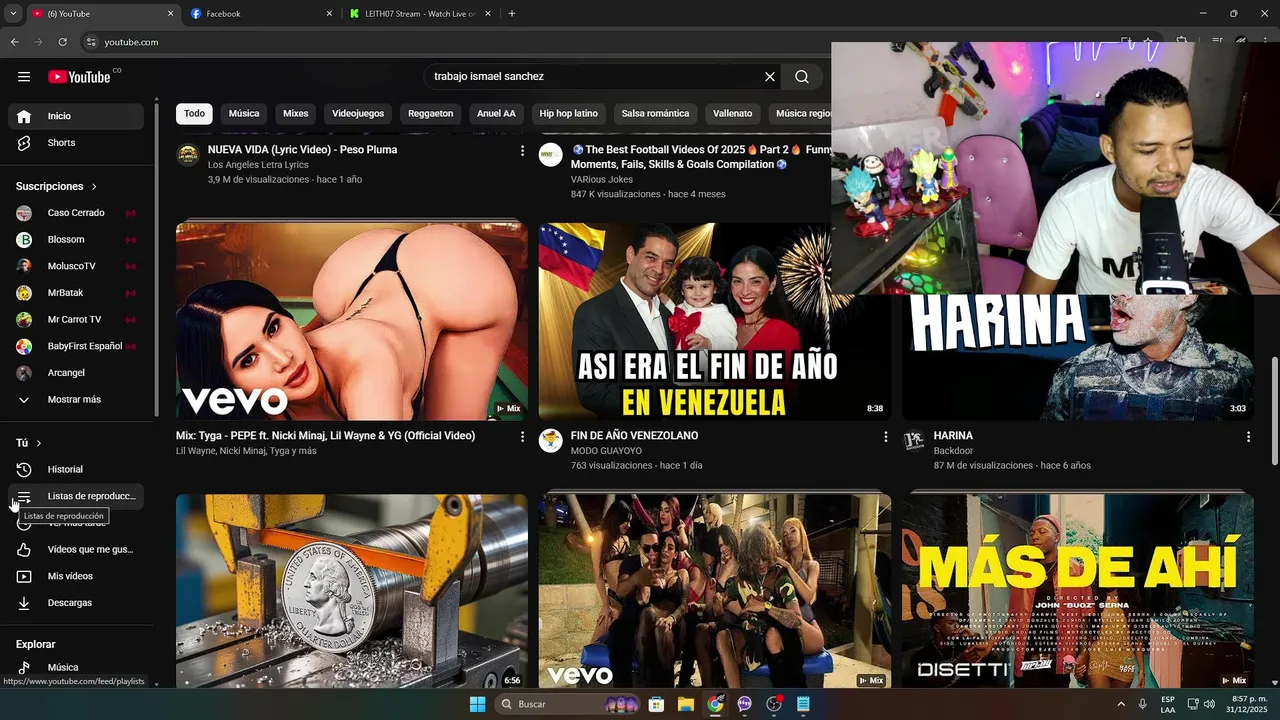Image resolution: width=1280 pixels, height=720 pixels.
Task: Open Historial in the sidebar
Action: (x=76, y=470)
